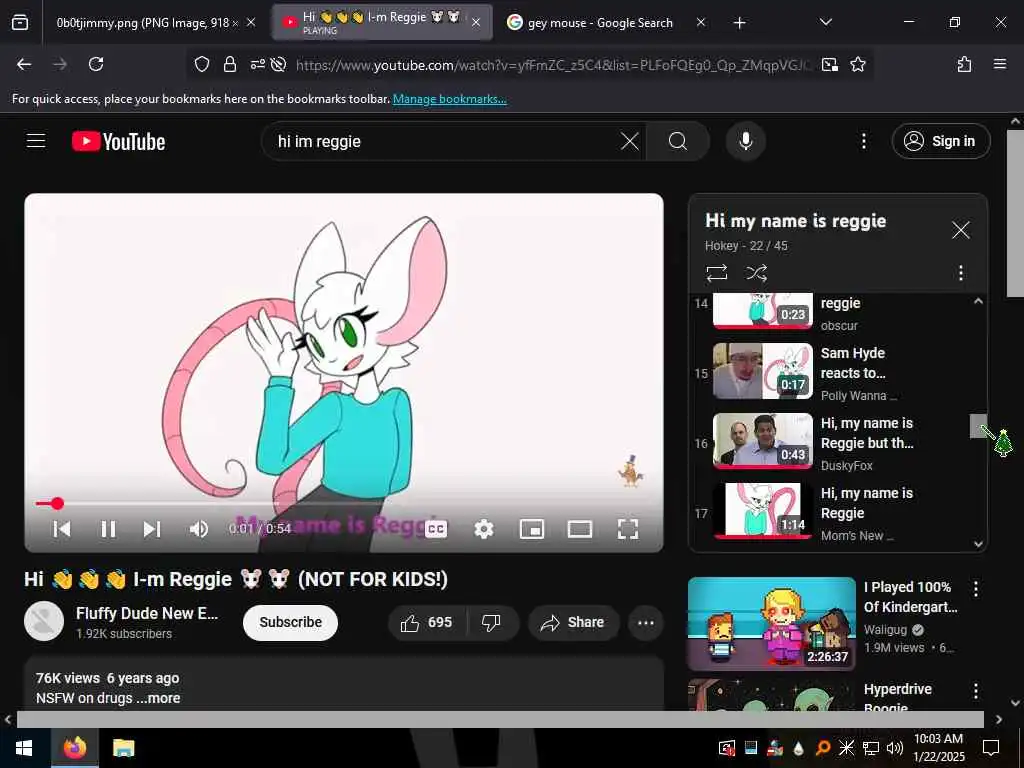Like the video with 695 likes
The width and height of the screenshot is (1024, 768).
(x=426, y=622)
